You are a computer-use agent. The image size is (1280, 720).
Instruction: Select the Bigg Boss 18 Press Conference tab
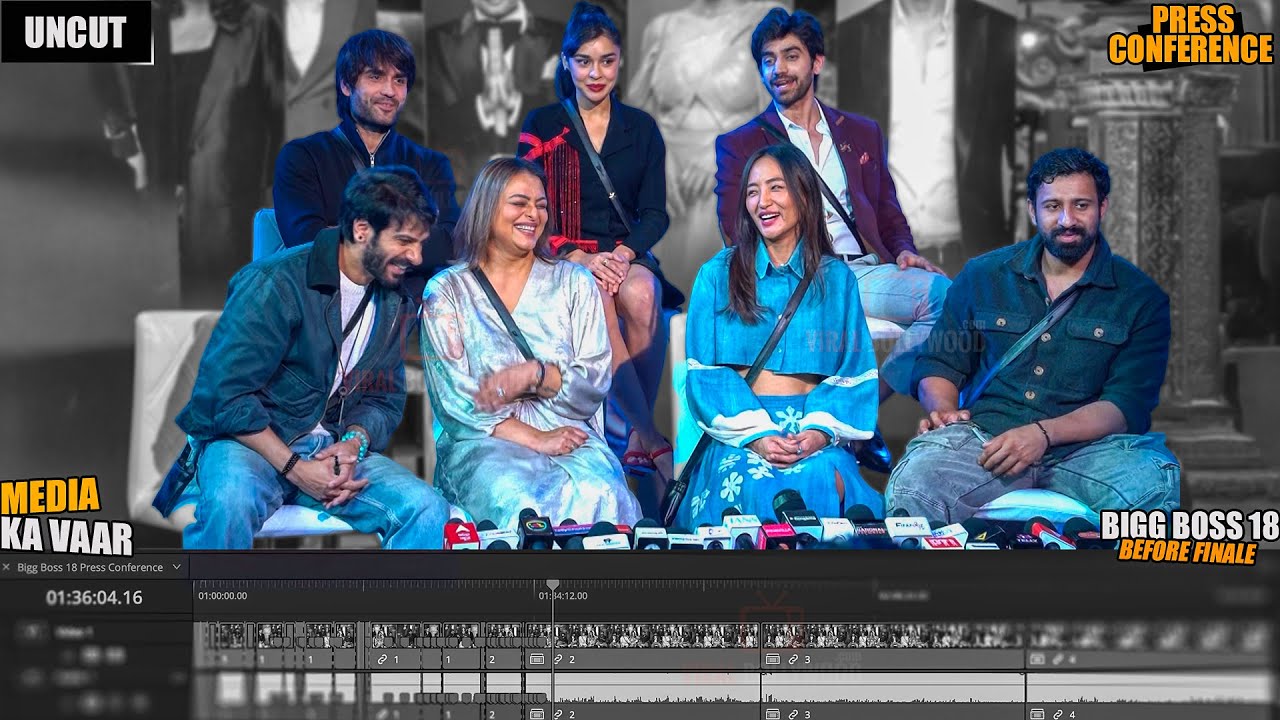tap(90, 567)
